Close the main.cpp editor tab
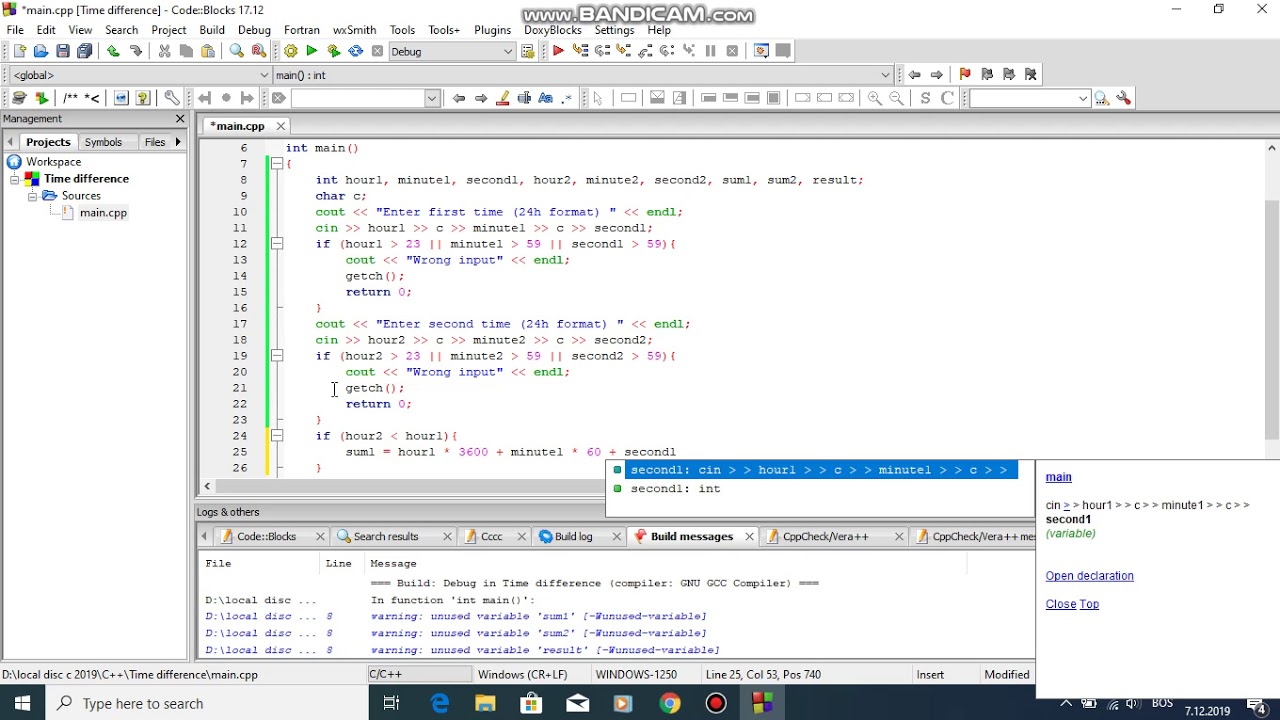The height and width of the screenshot is (720, 1280). pos(281,126)
